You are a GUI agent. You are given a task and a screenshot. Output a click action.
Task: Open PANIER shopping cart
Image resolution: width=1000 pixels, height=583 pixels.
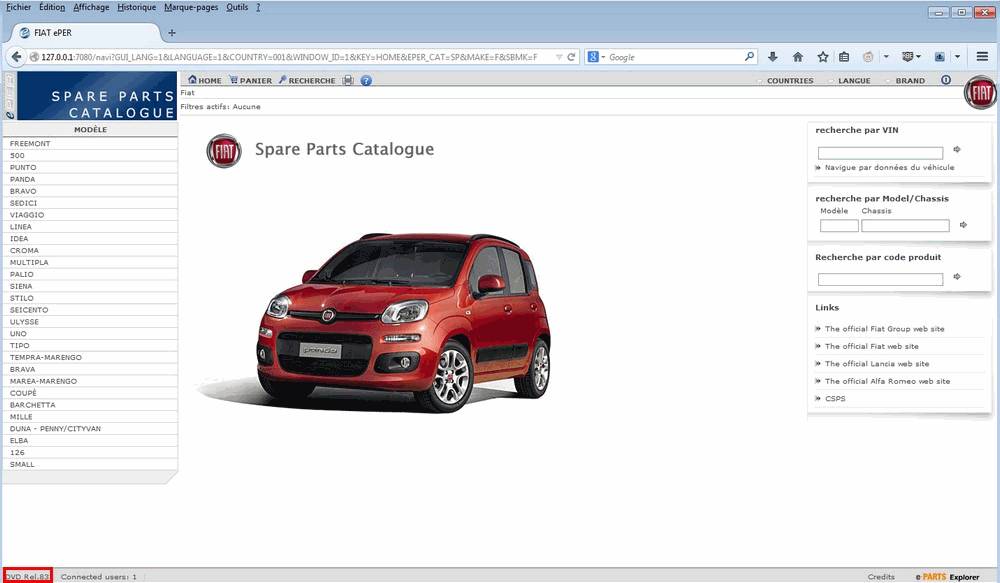click(x=251, y=80)
